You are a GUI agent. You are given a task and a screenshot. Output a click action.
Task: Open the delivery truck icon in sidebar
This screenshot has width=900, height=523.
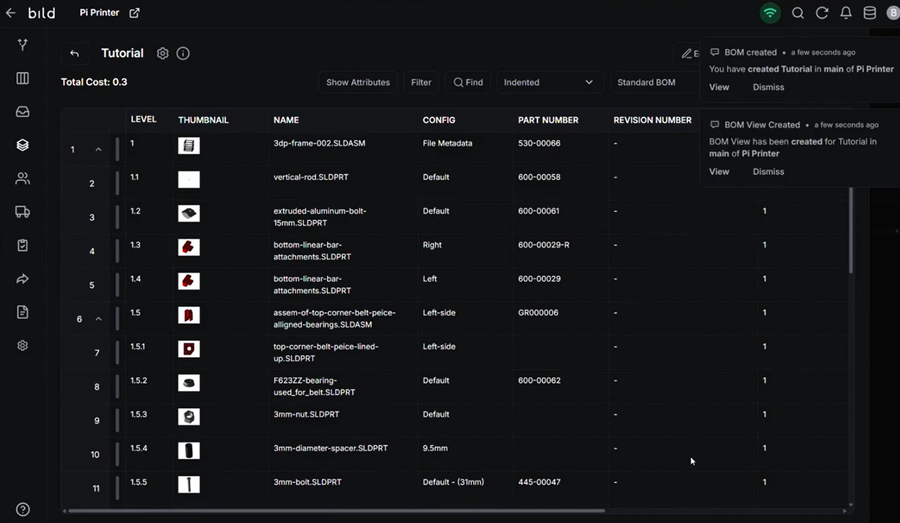22,212
